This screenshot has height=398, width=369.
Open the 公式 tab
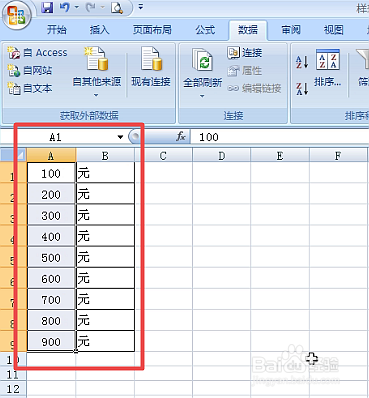click(205, 30)
